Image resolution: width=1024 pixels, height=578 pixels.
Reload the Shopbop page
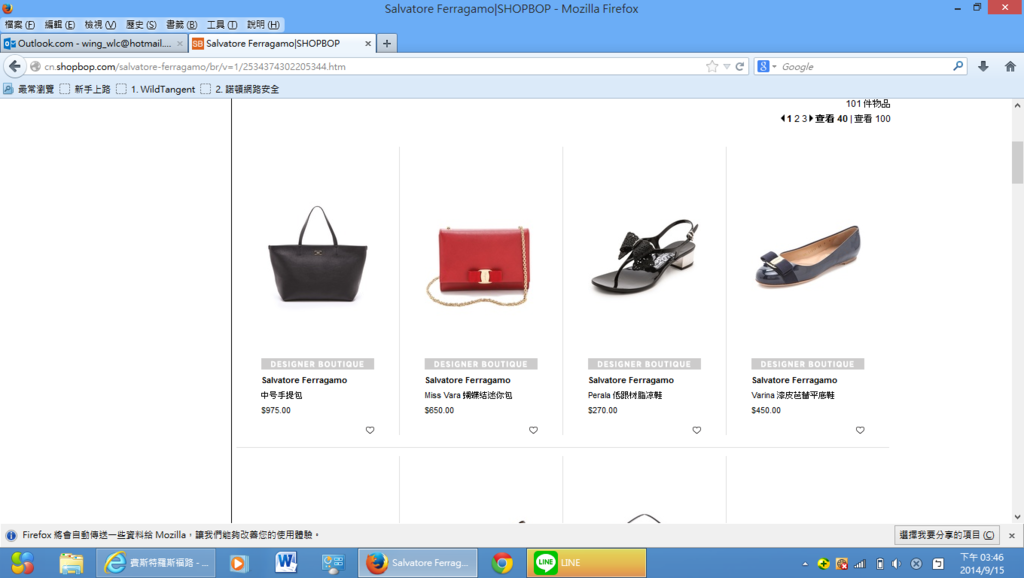coord(740,66)
